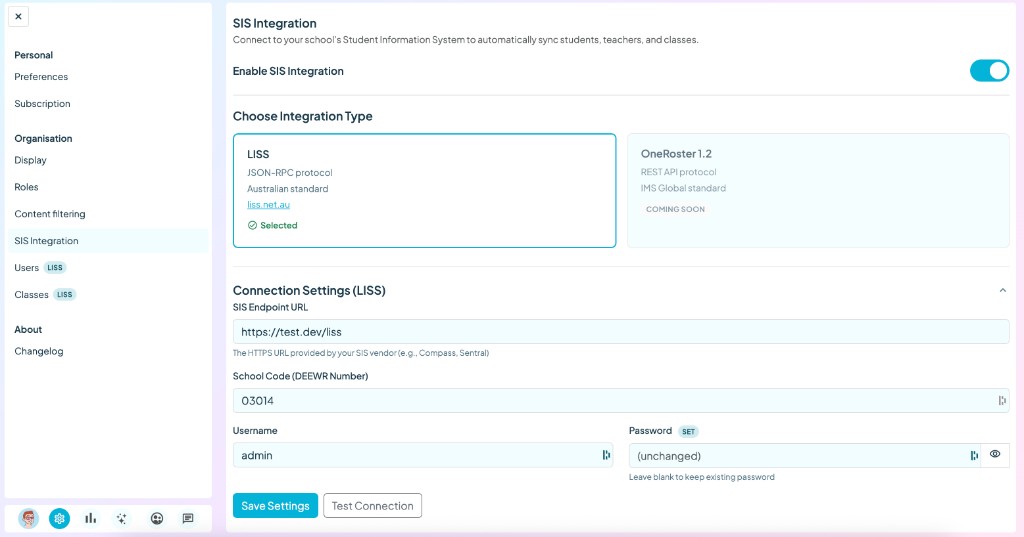Open Classes LISS in the sidebar
Image resolution: width=1024 pixels, height=537 pixels.
click(x=45, y=295)
